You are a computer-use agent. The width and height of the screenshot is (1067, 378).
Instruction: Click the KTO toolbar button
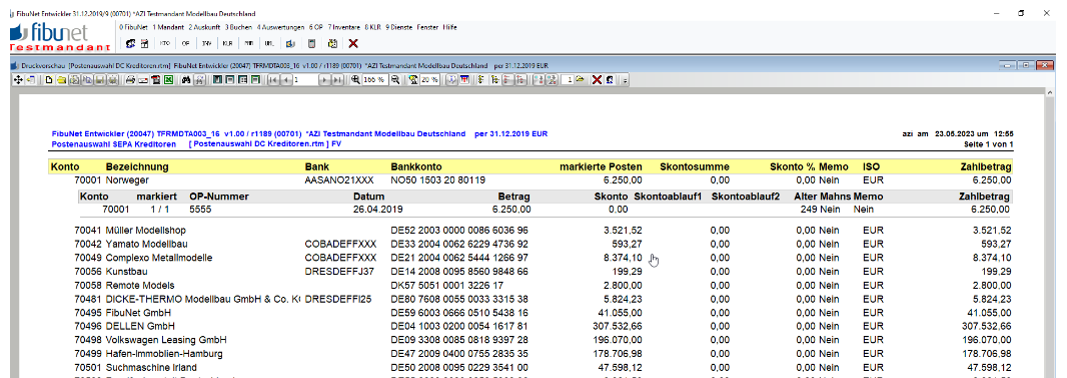click(x=165, y=43)
